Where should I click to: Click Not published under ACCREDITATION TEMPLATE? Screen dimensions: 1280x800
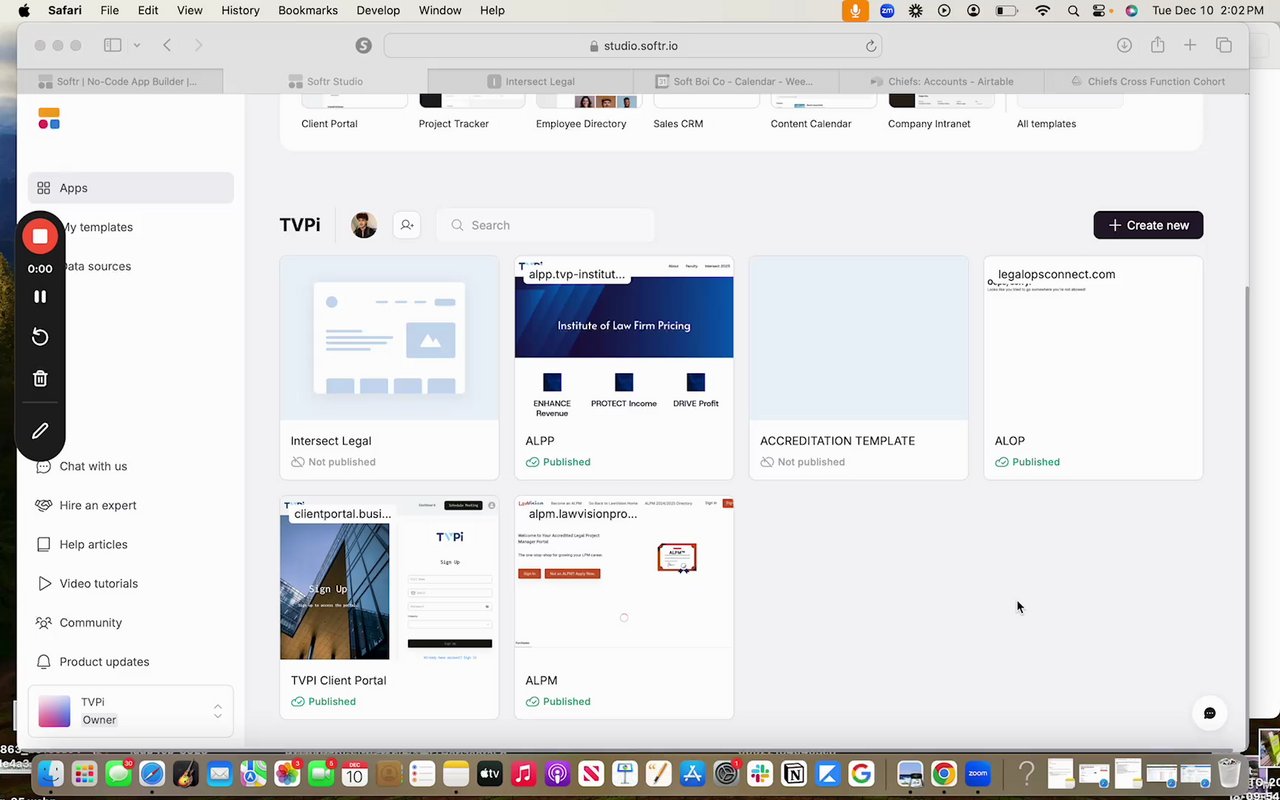803,462
